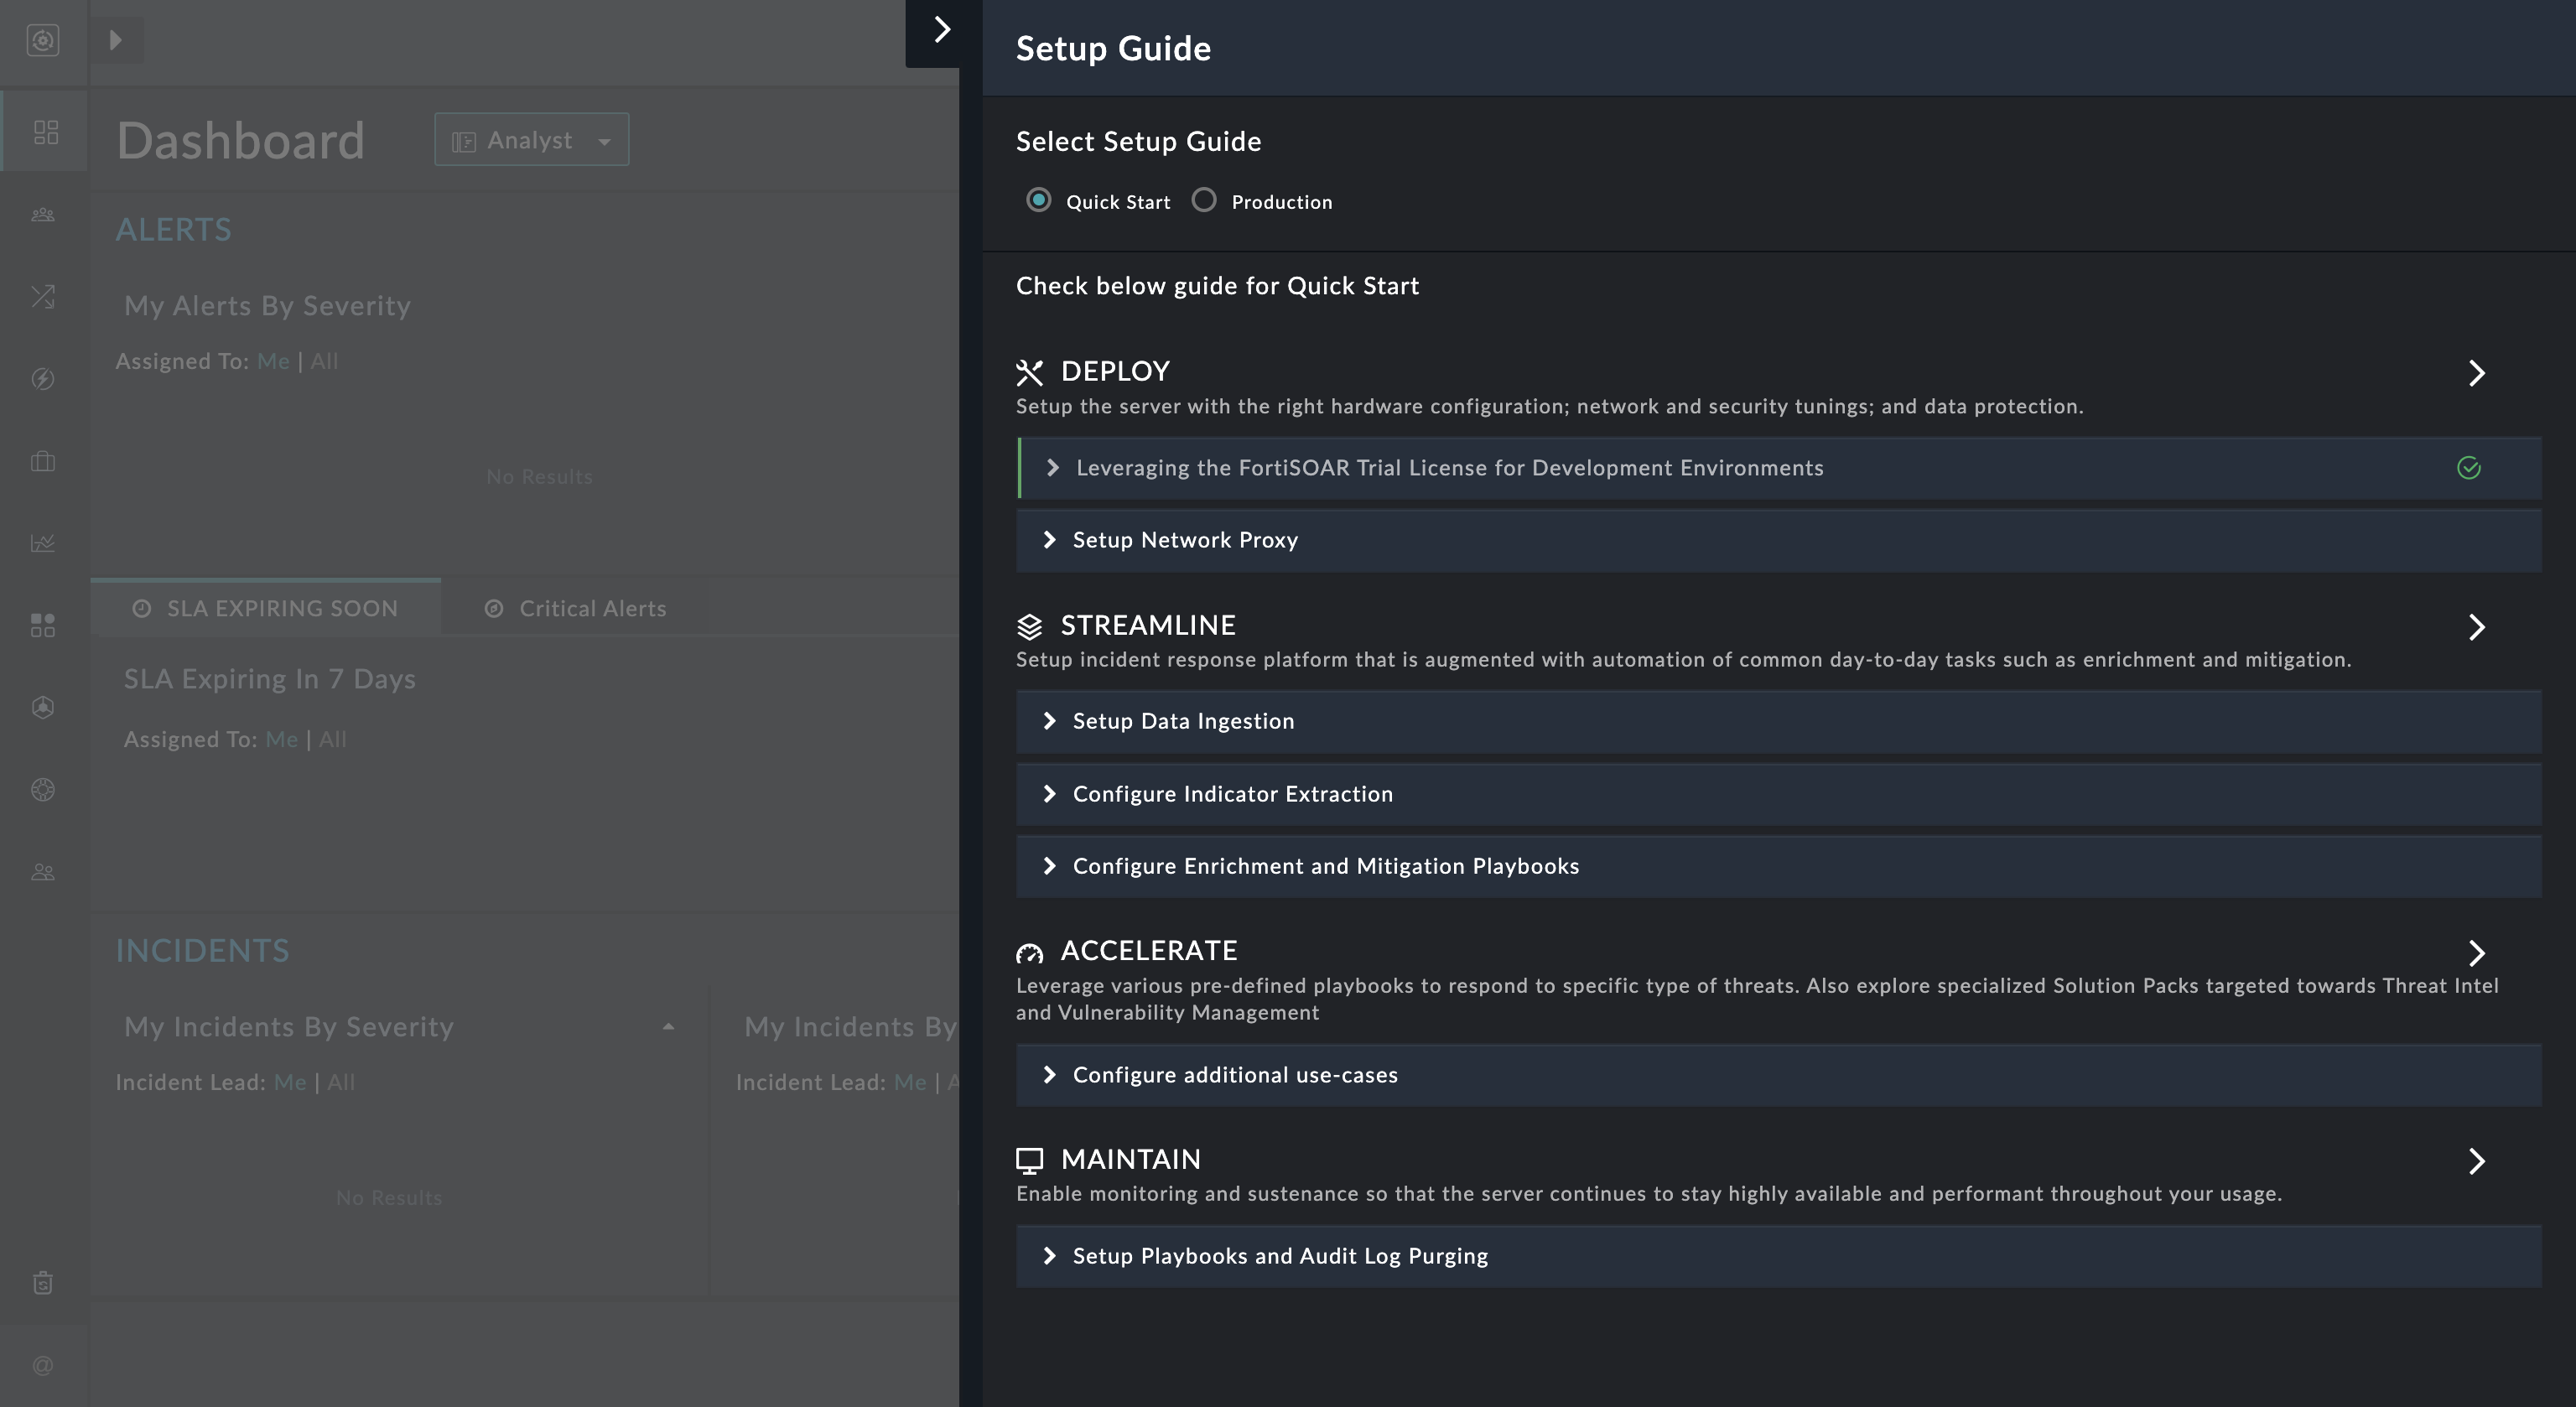Expand Setup Playbooks and Audit Log Purging
Viewport: 2576px width, 1407px height.
coord(1279,1256)
